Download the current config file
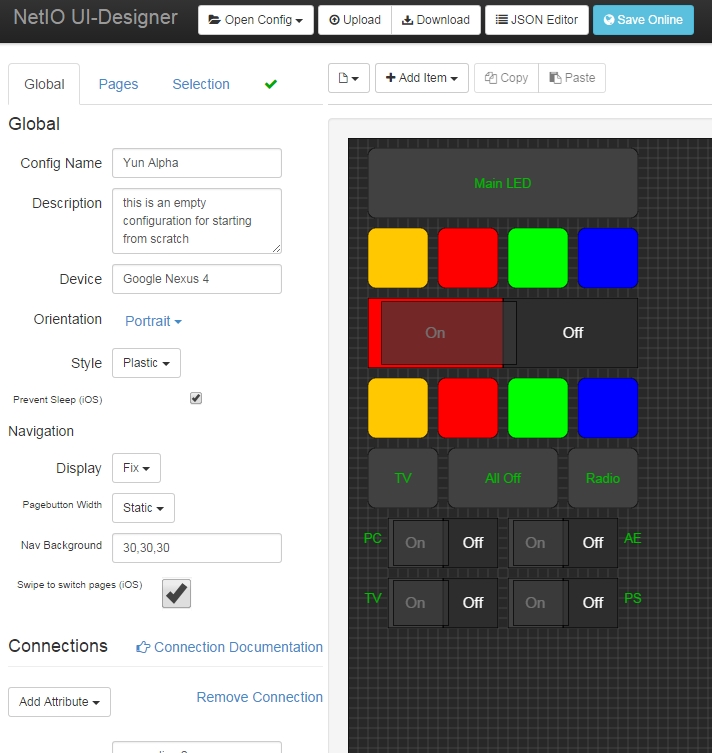The image size is (712, 753). click(436, 20)
